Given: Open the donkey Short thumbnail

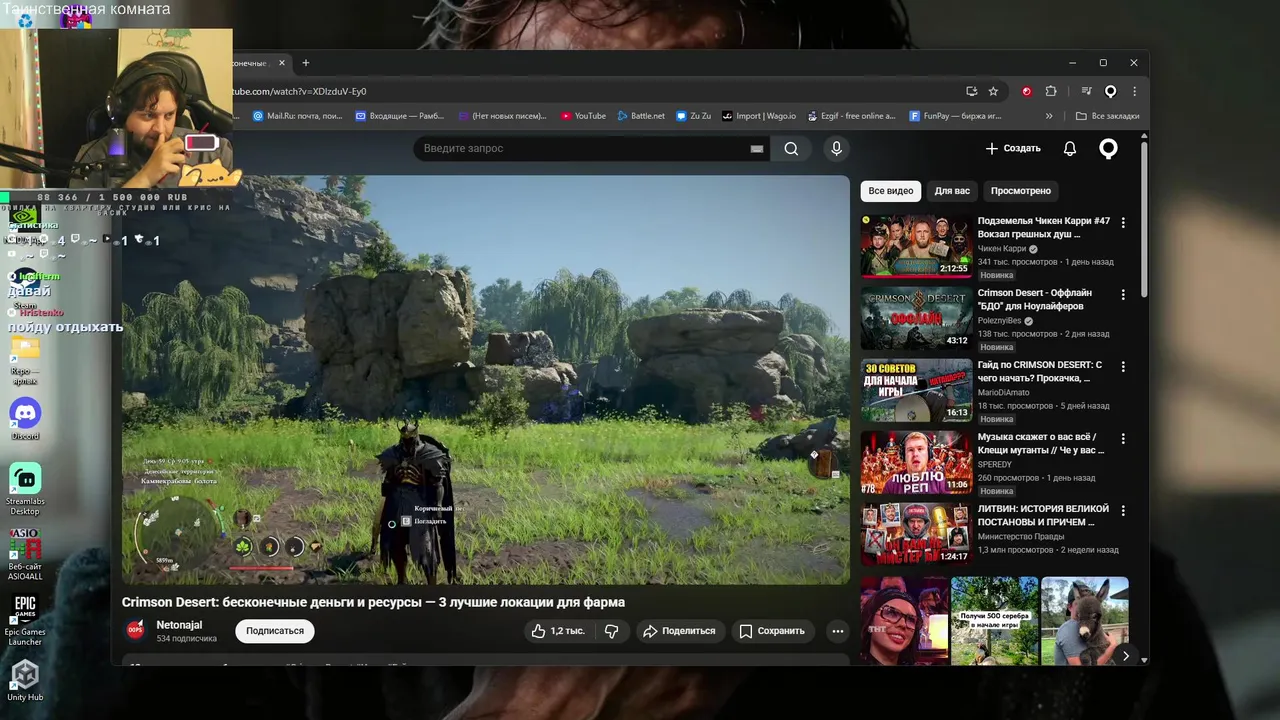Looking at the screenshot, I should 1085,620.
